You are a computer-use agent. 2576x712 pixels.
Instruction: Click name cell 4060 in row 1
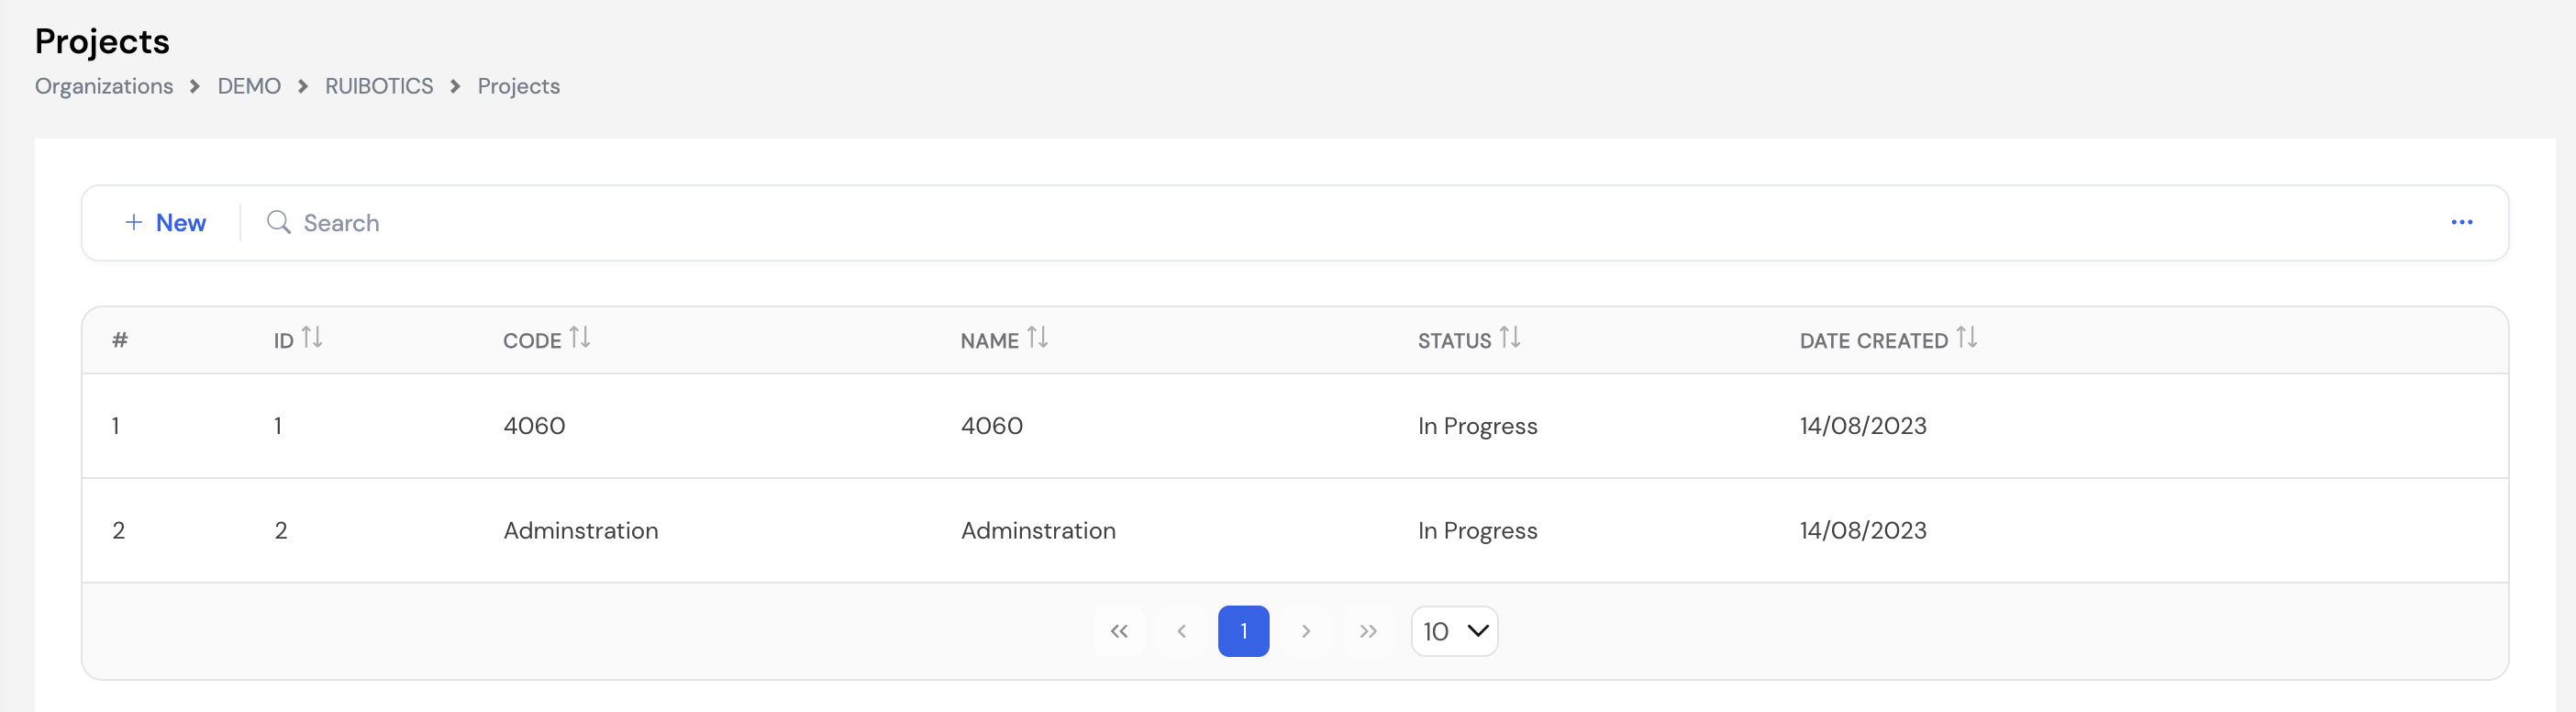tap(992, 426)
